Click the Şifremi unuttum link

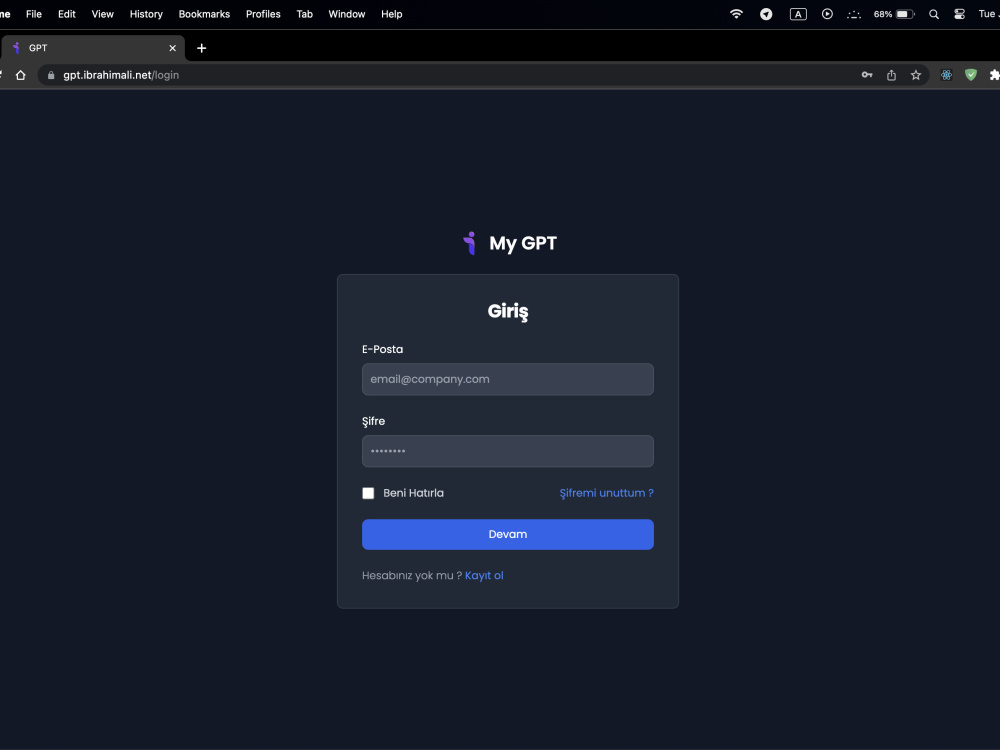point(606,493)
